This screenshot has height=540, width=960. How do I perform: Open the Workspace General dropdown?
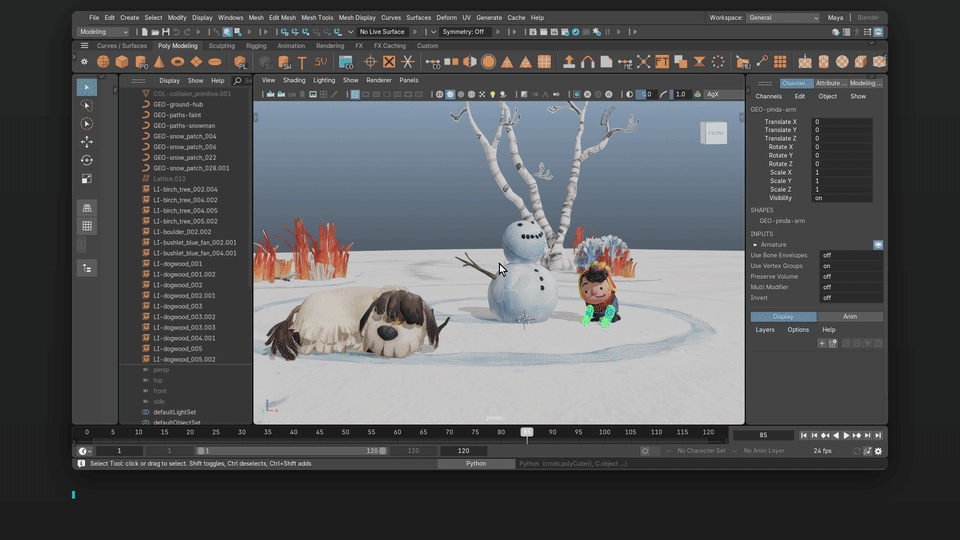click(783, 18)
